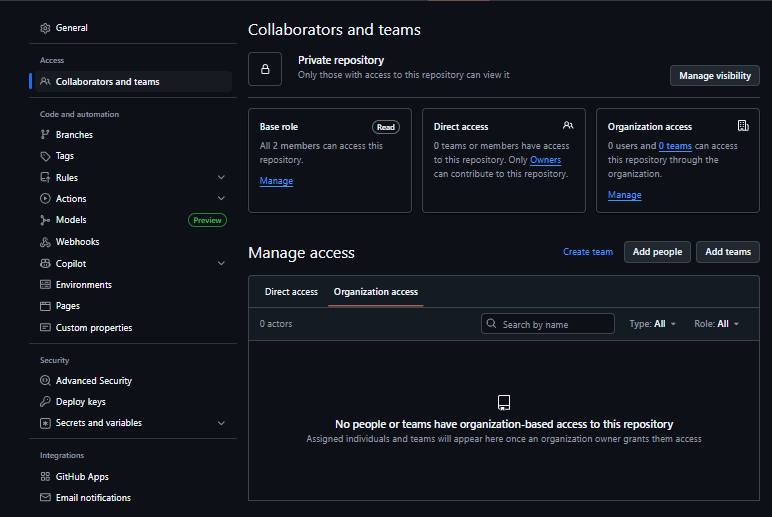Expand the Secrets and variables chevron
Screen dimensions: 772x517
click(222, 423)
